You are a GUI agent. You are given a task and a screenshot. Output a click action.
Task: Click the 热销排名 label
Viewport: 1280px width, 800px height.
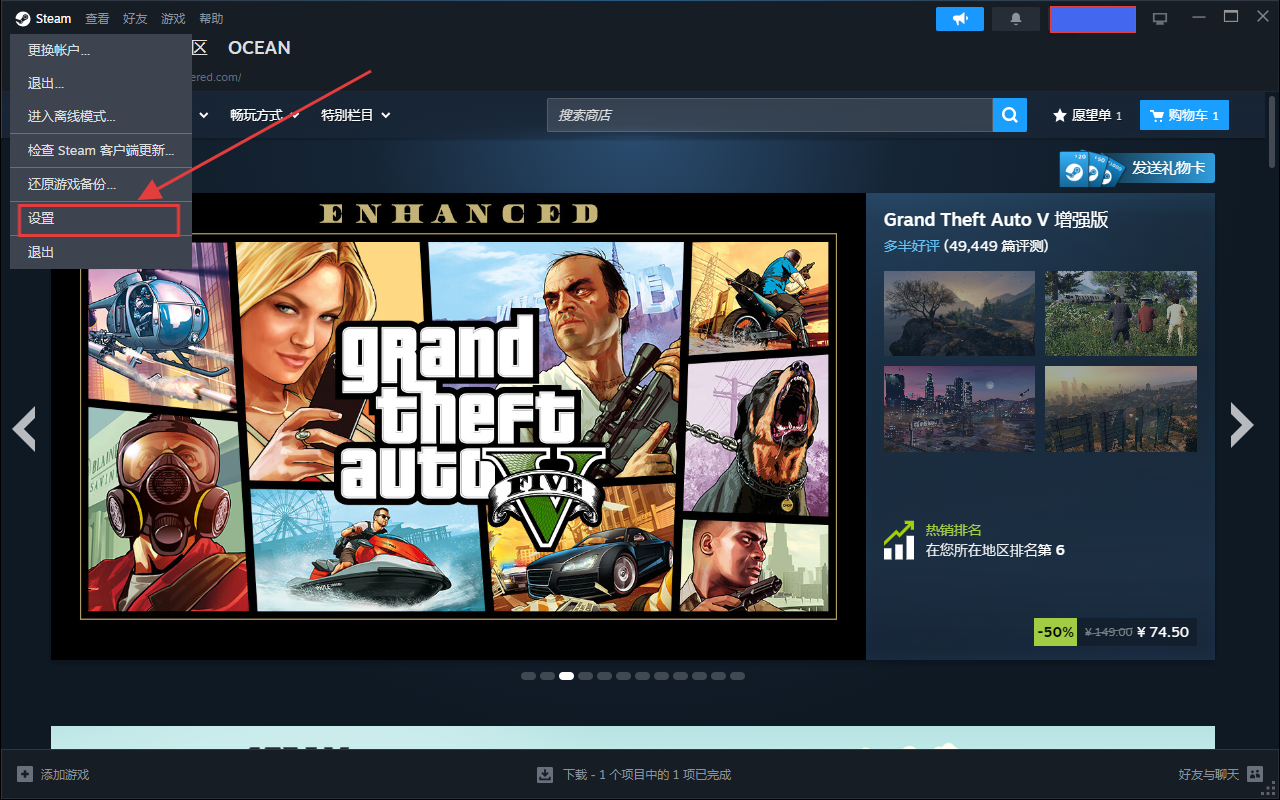(953, 530)
